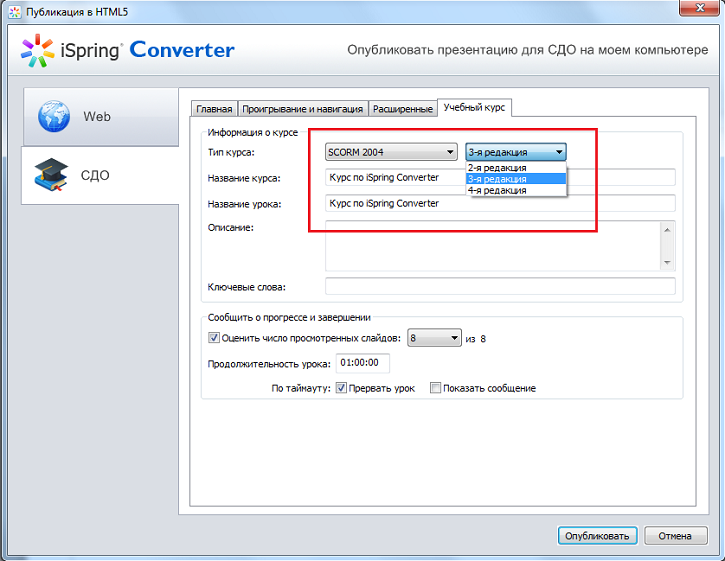Click the Продолжительность урока time field
Image resolution: width=725 pixels, height=561 pixels.
362,363
